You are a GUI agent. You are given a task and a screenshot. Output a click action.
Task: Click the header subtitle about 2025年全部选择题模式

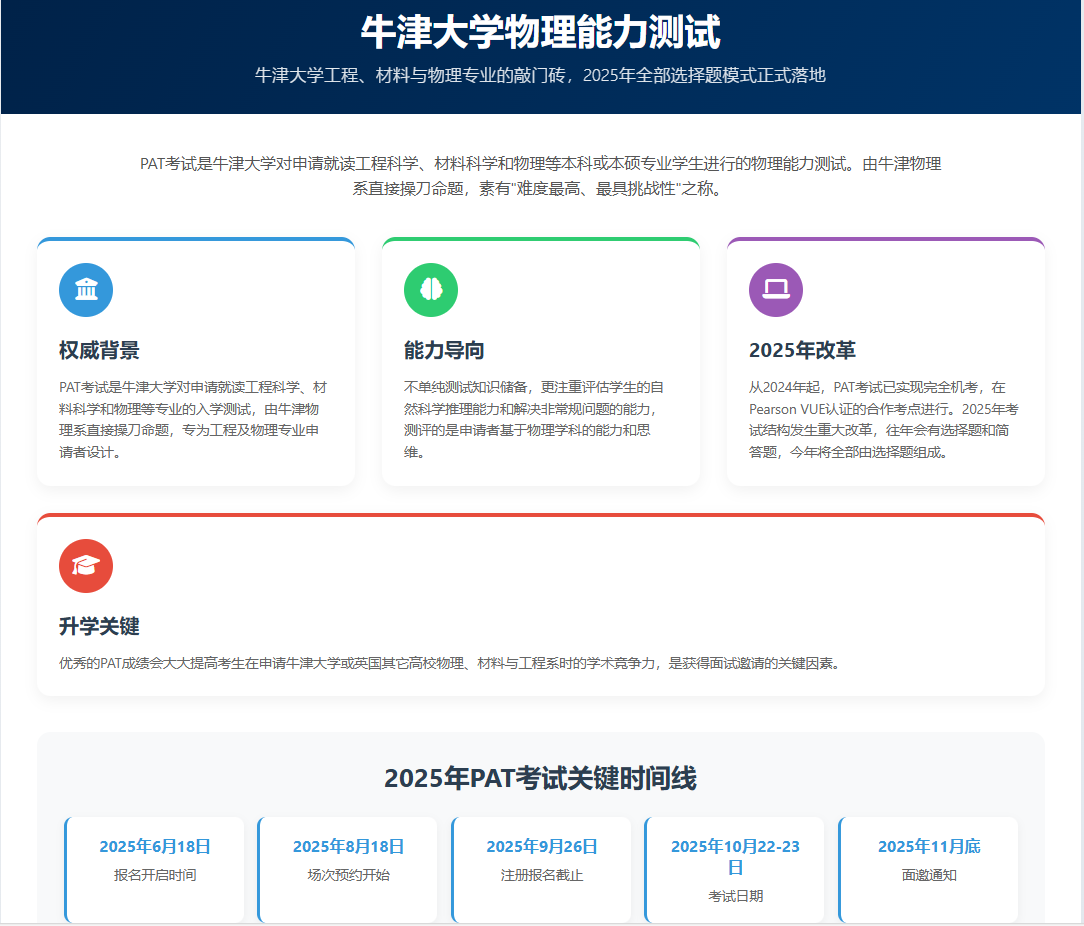pyautogui.click(x=540, y=75)
